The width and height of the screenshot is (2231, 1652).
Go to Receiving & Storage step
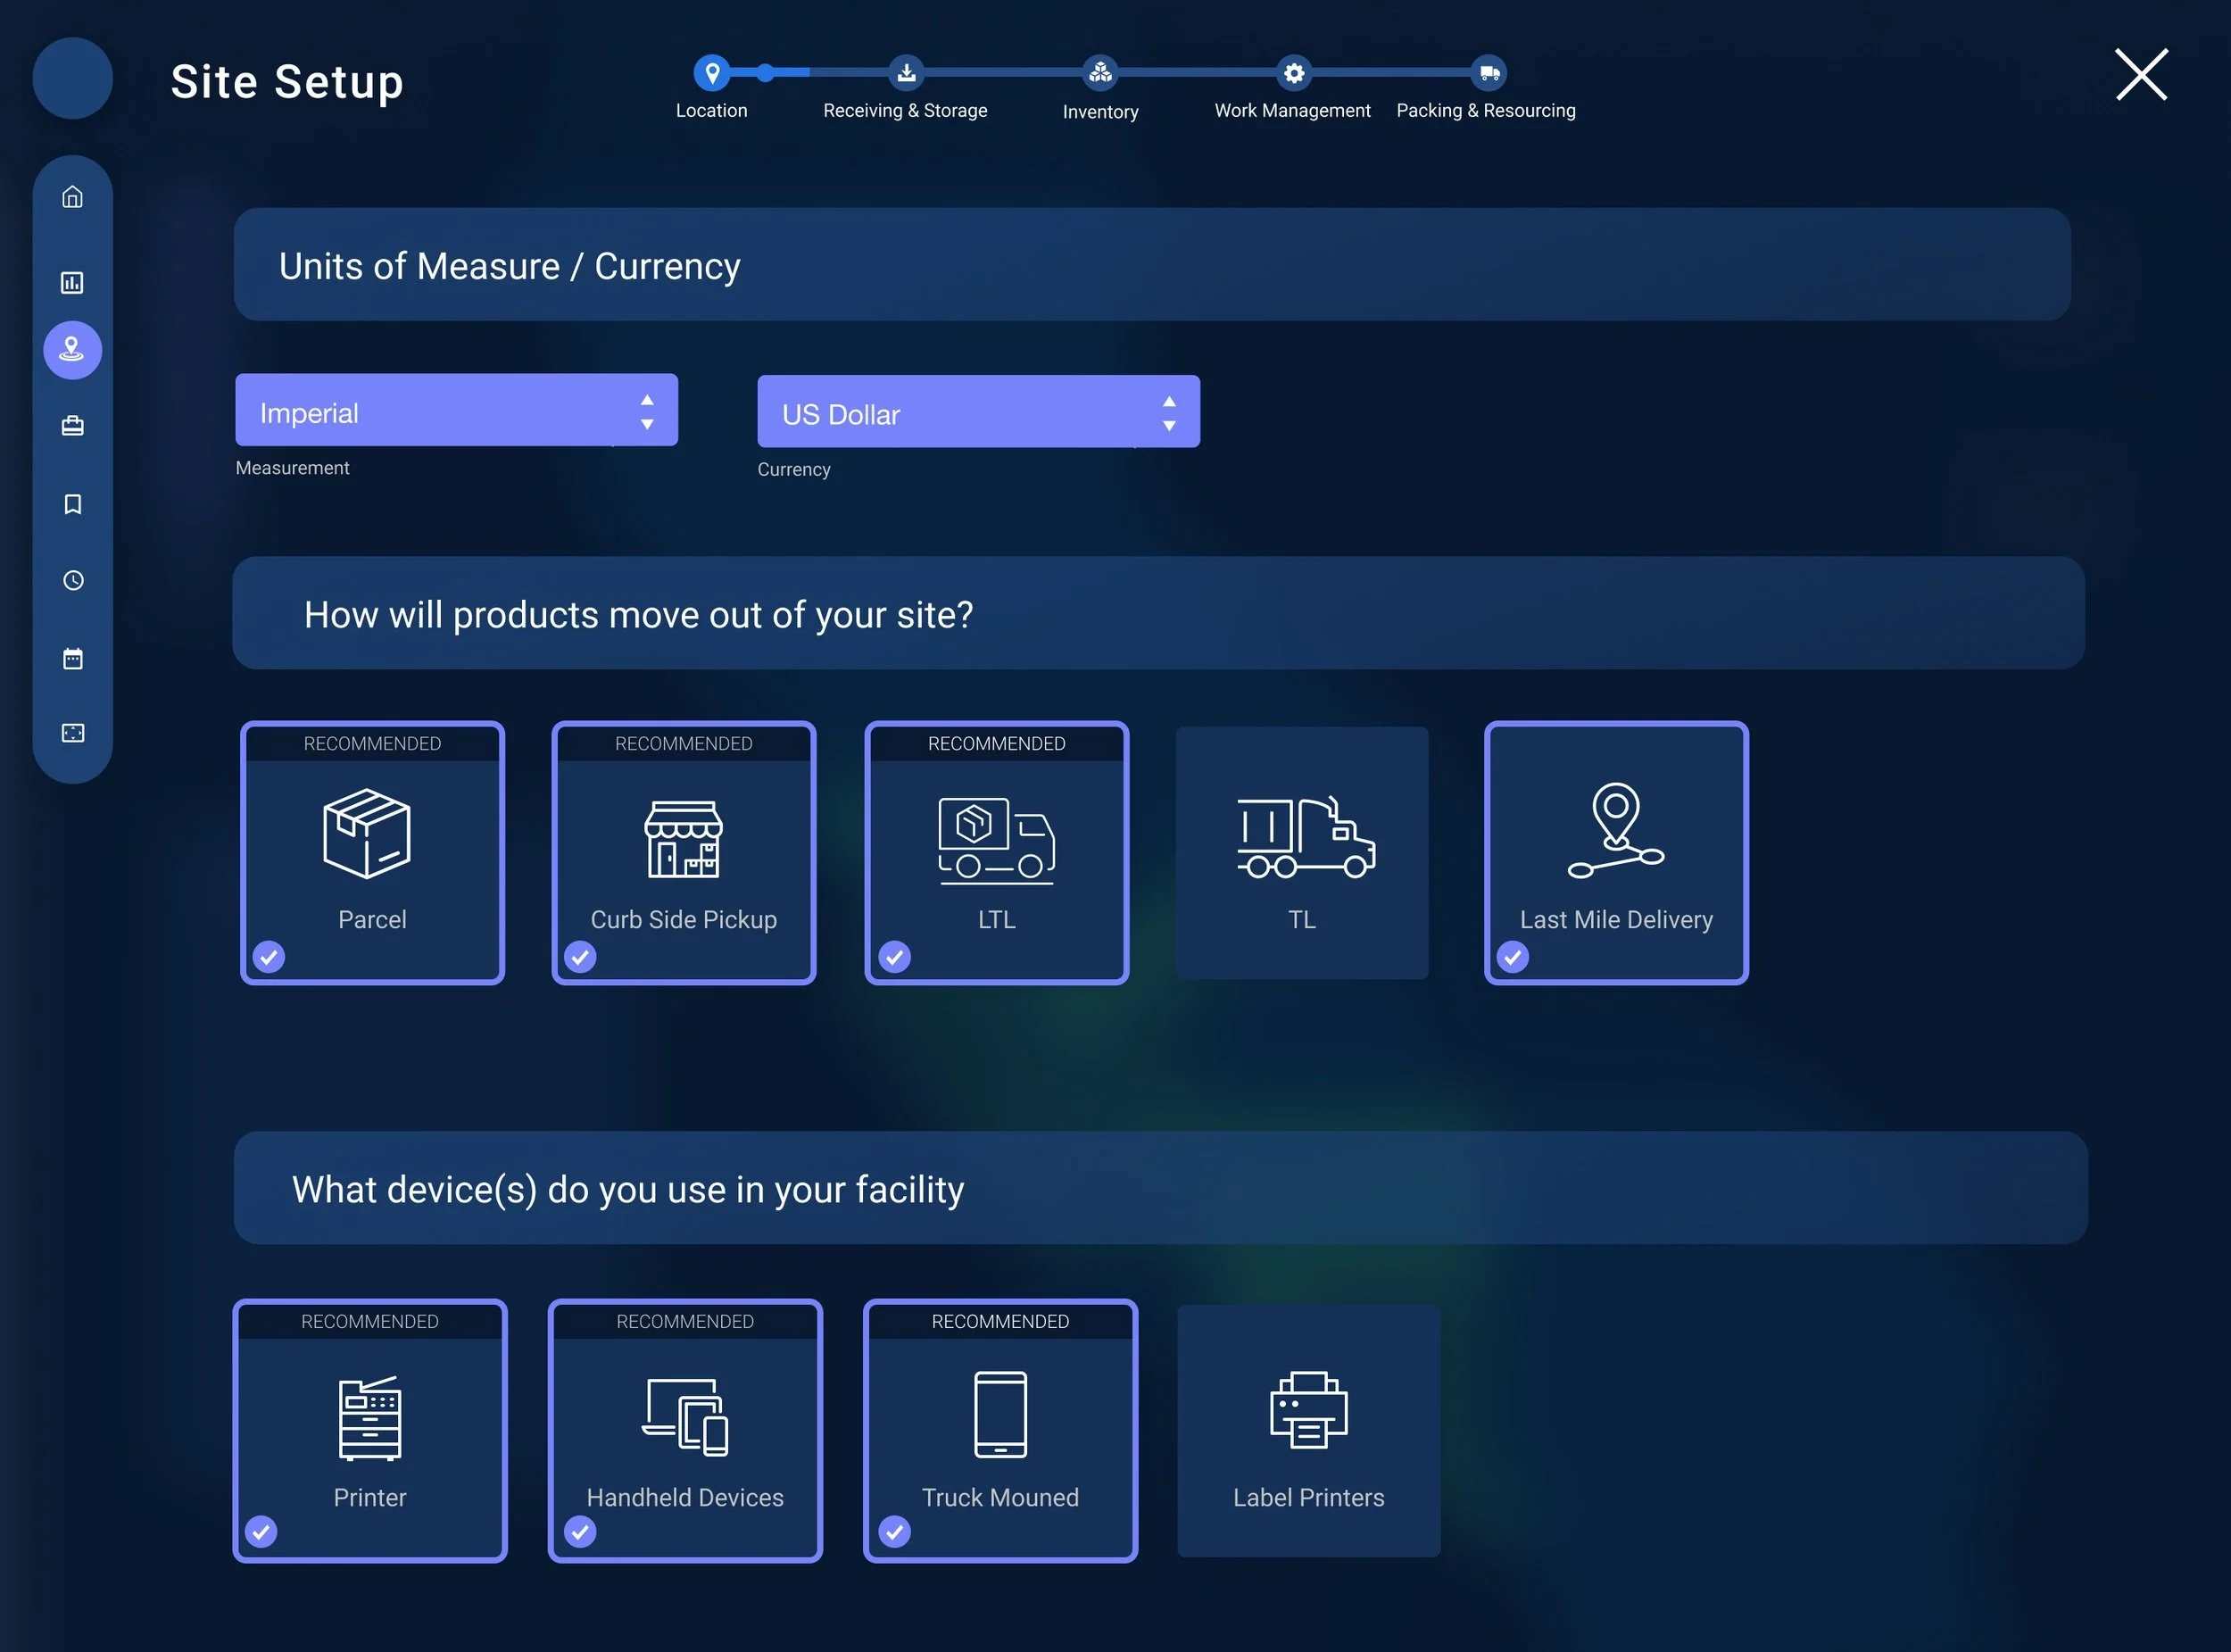pyautogui.click(x=906, y=73)
